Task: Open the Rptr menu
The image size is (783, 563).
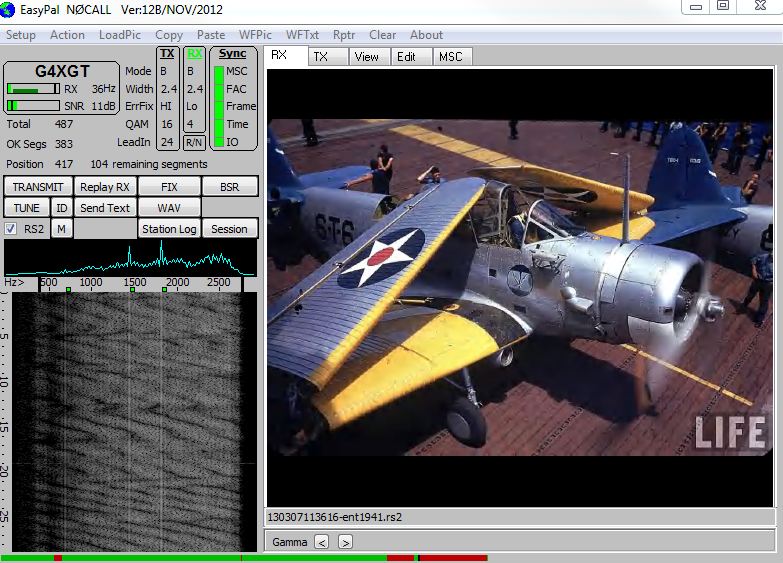Action: [344, 35]
